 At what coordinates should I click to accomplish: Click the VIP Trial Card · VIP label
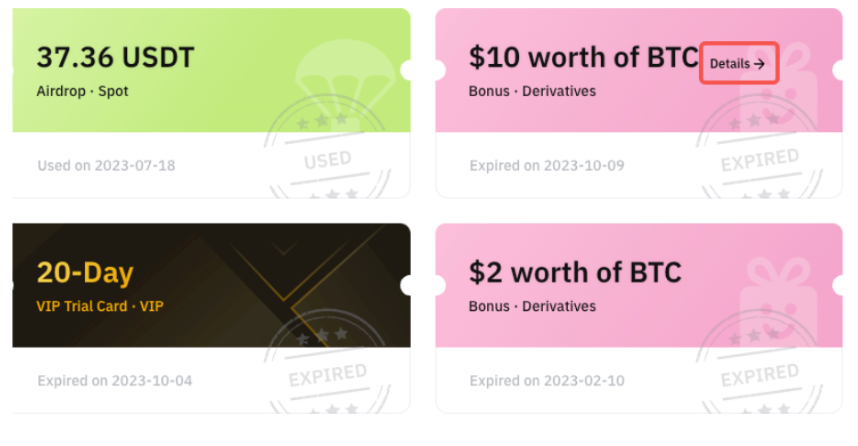[x=100, y=306]
